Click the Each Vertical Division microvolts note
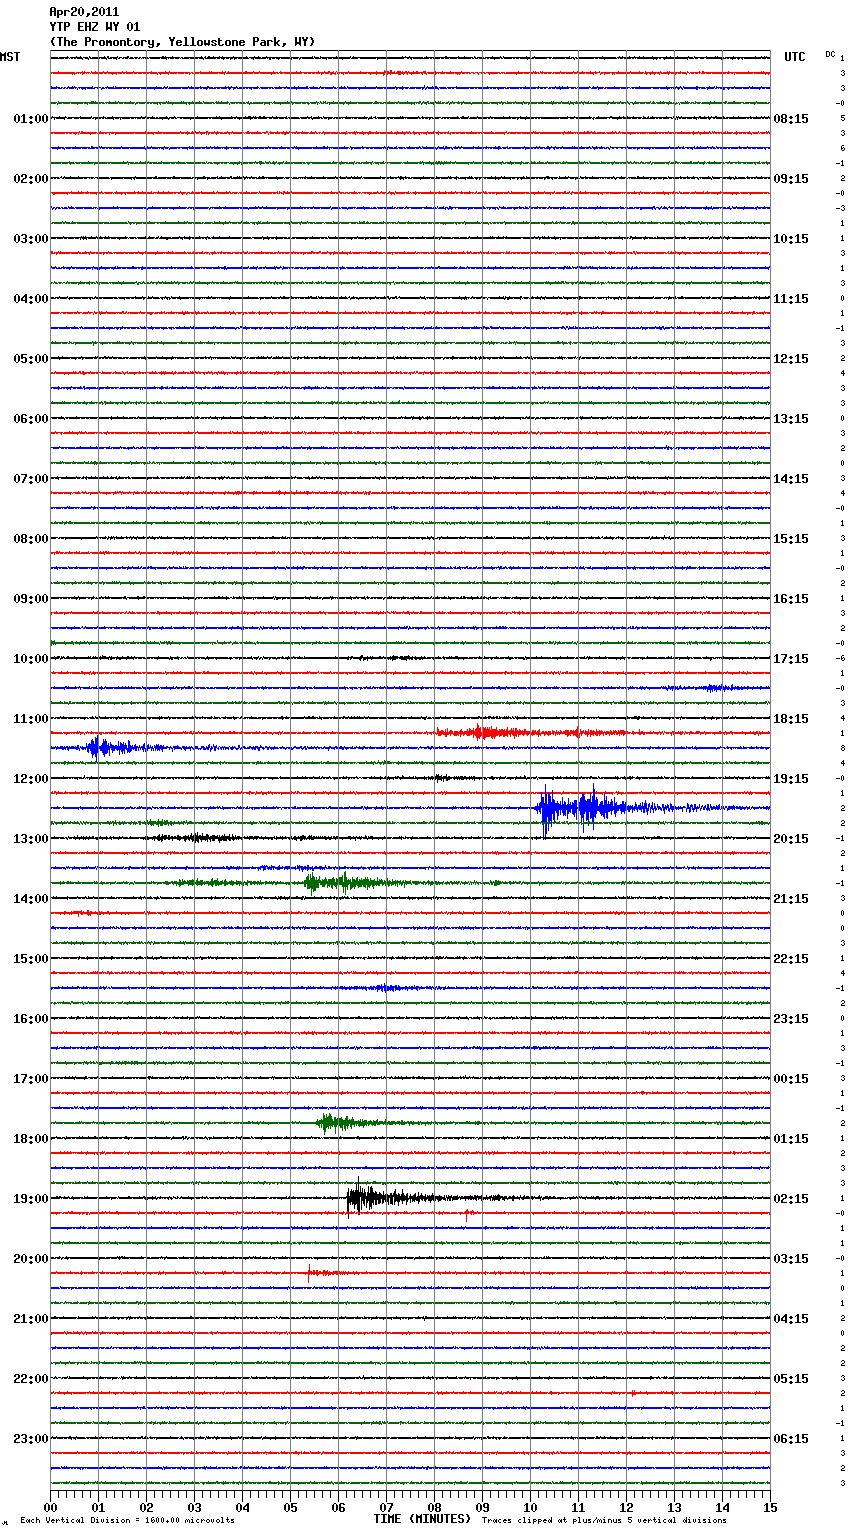Screen dimensions: 850x1534 [127, 1521]
